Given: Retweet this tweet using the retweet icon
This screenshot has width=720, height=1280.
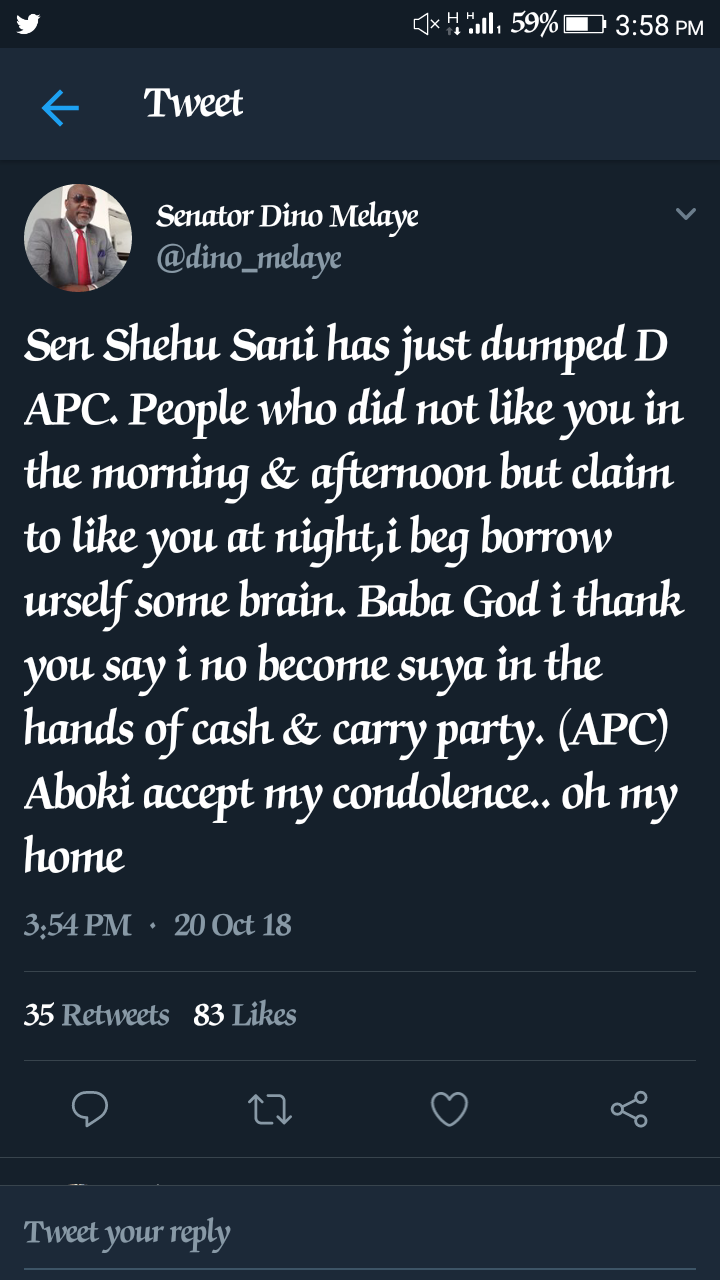Looking at the screenshot, I should 269,1109.
